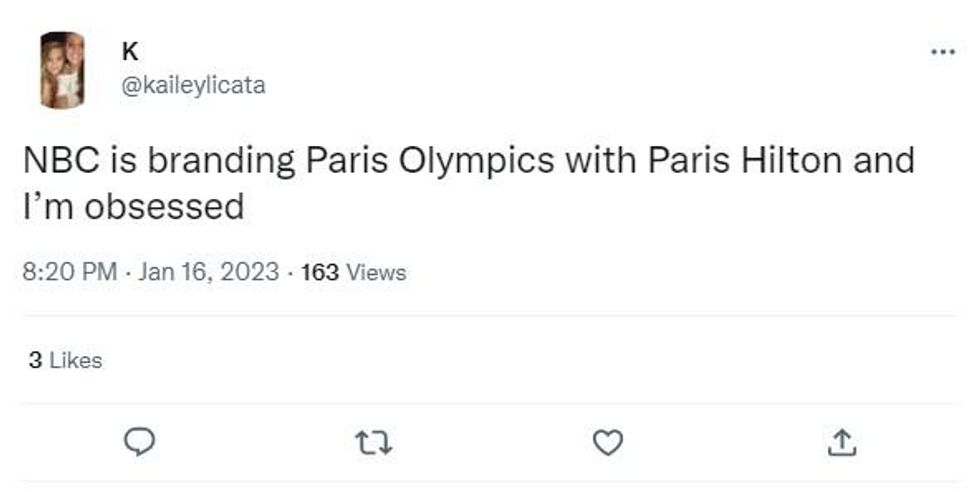Click the bold 163 view count number

click(x=319, y=272)
